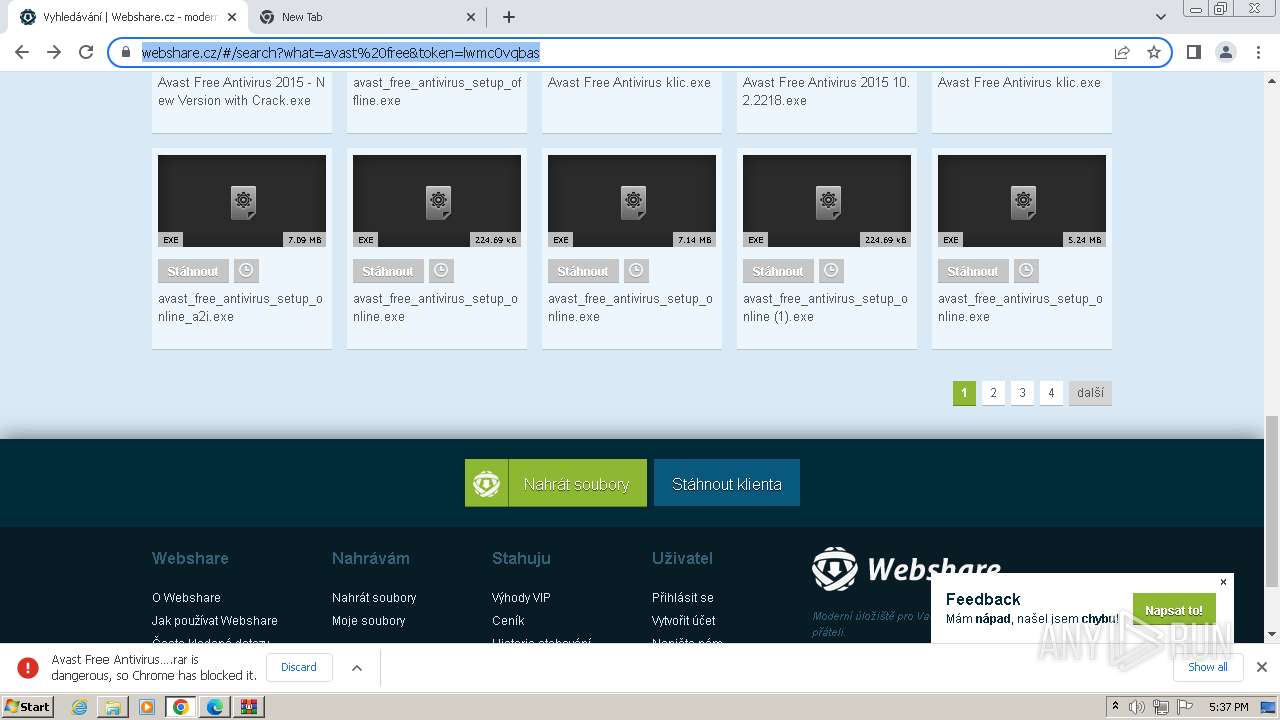Open Chrome from the taskbar

[x=180, y=707]
